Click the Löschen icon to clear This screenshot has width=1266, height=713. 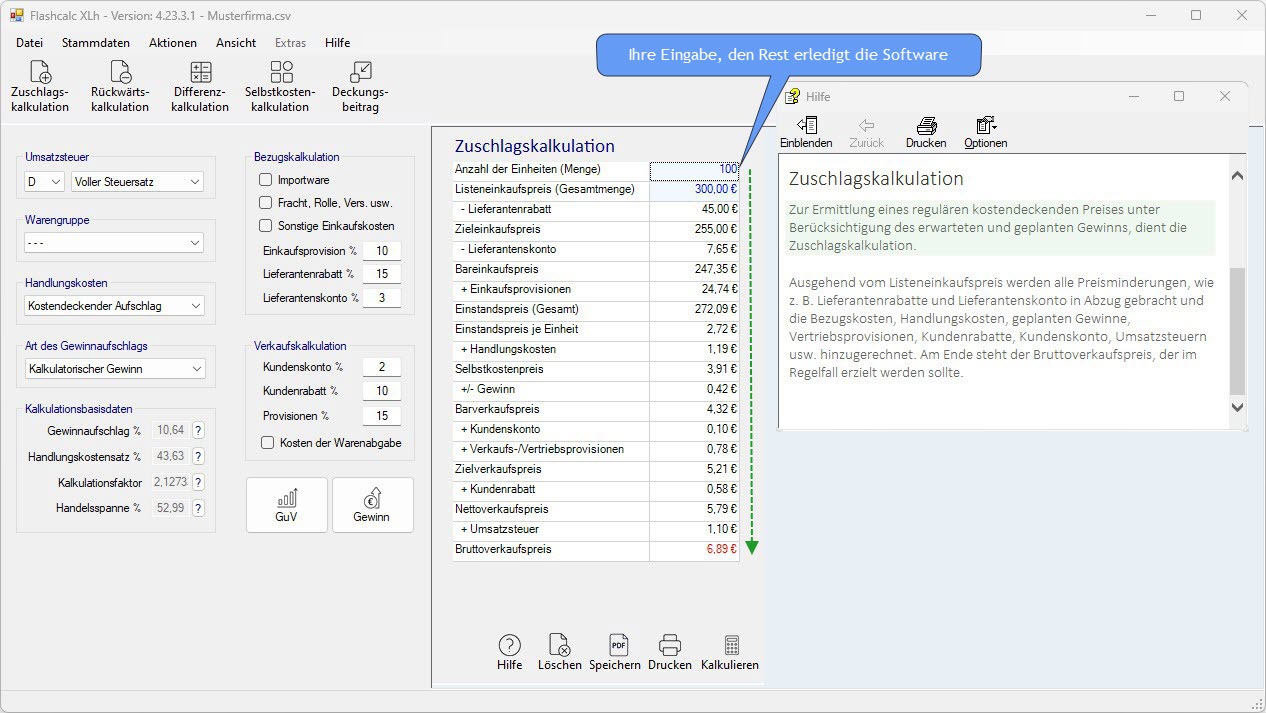[x=559, y=652]
